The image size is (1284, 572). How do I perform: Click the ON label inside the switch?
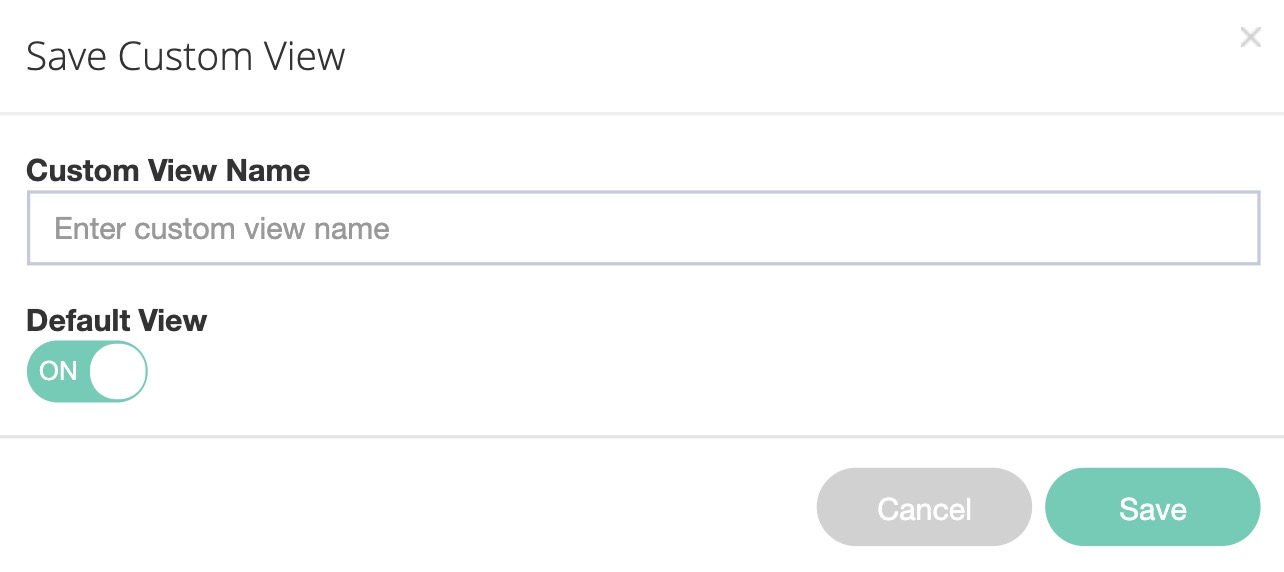pos(58,371)
